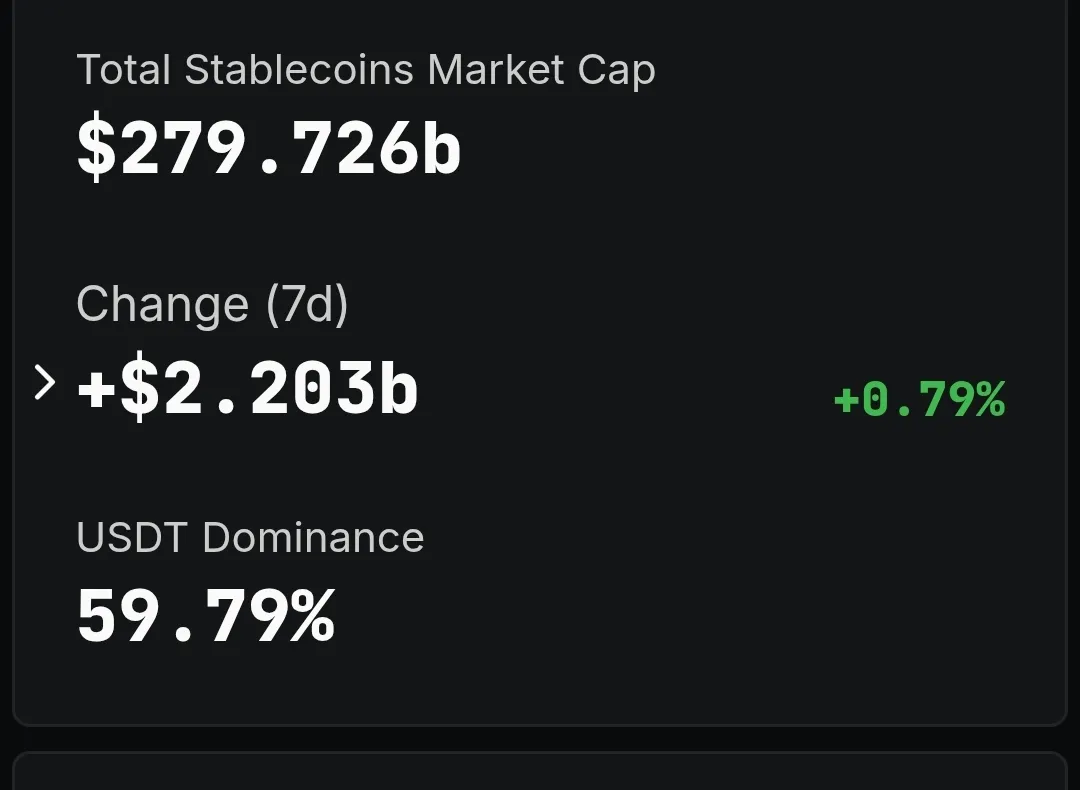Select the +$2.203b change value
The width and height of the screenshot is (1080, 790).
pyautogui.click(x=248, y=388)
